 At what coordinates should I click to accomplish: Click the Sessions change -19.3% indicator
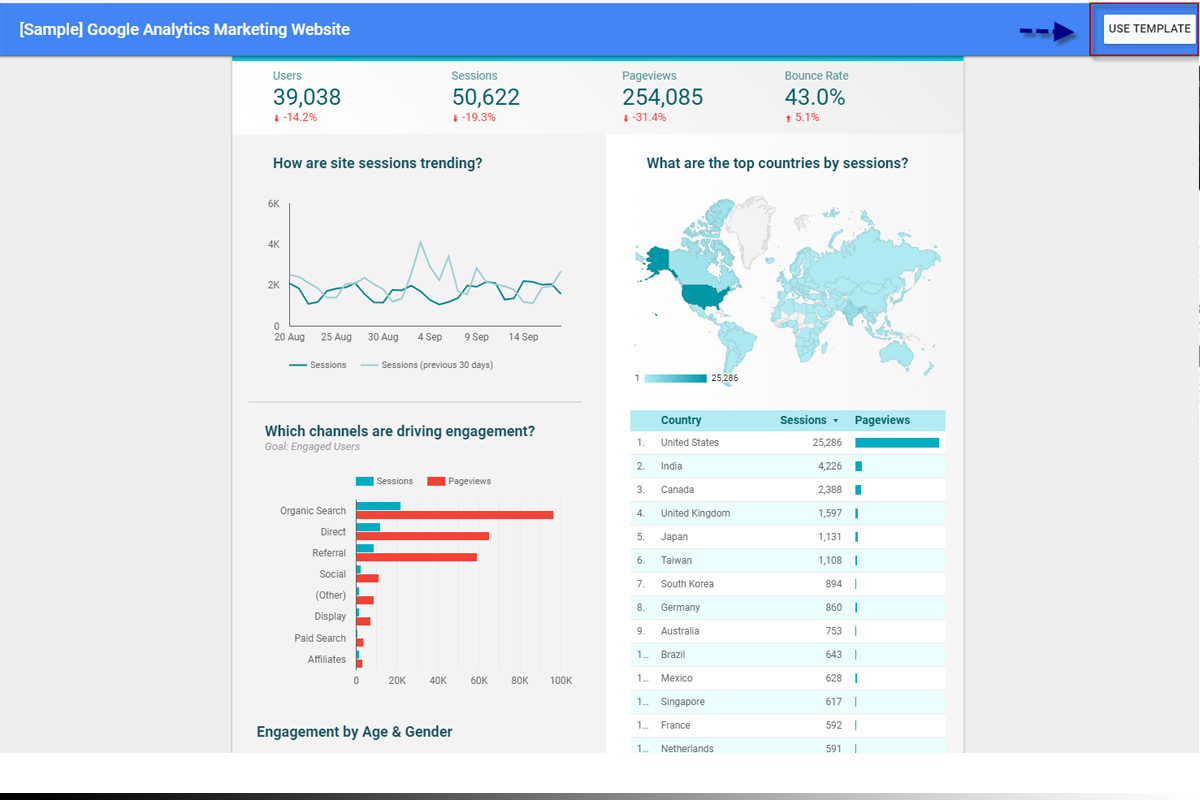point(474,117)
